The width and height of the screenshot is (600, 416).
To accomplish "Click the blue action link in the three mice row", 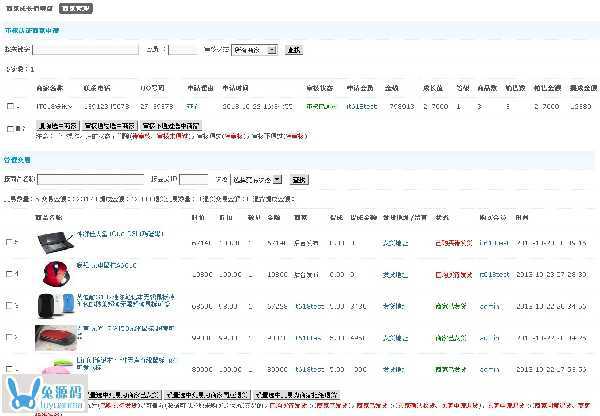I will [x=393, y=306].
